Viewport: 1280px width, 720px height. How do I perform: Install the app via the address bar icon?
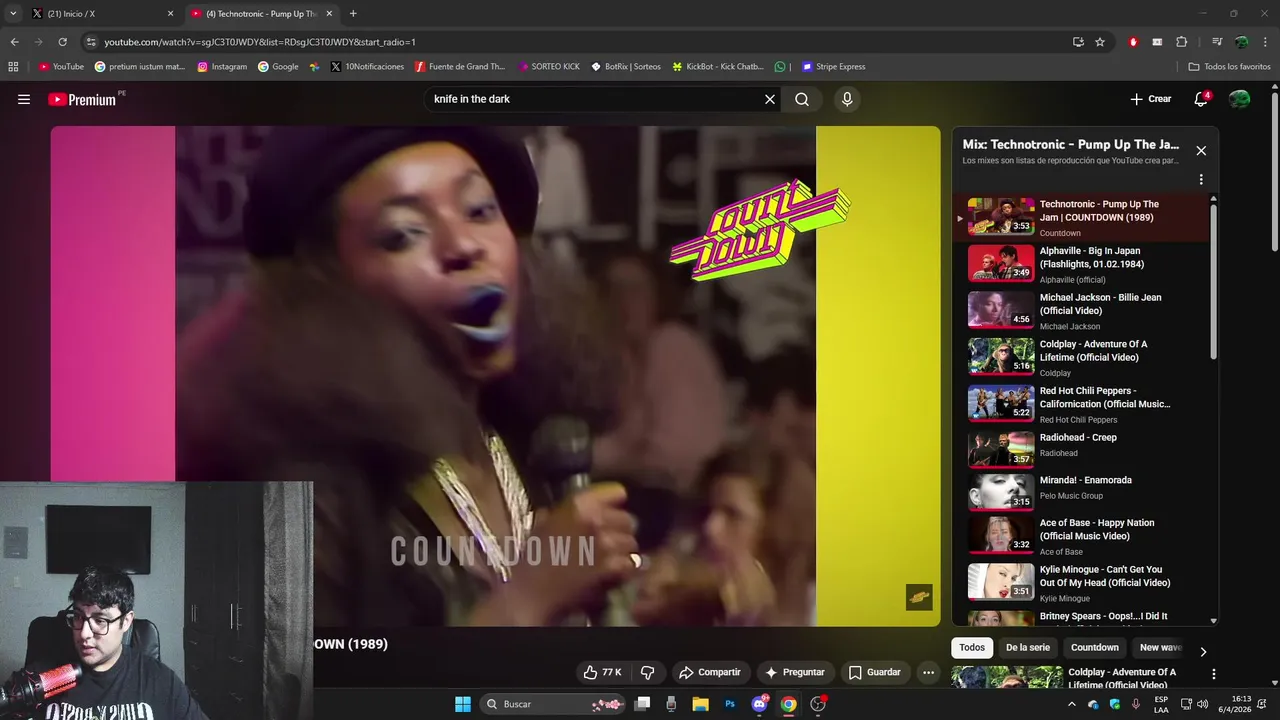pyautogui.click(x=1078, y=42)
